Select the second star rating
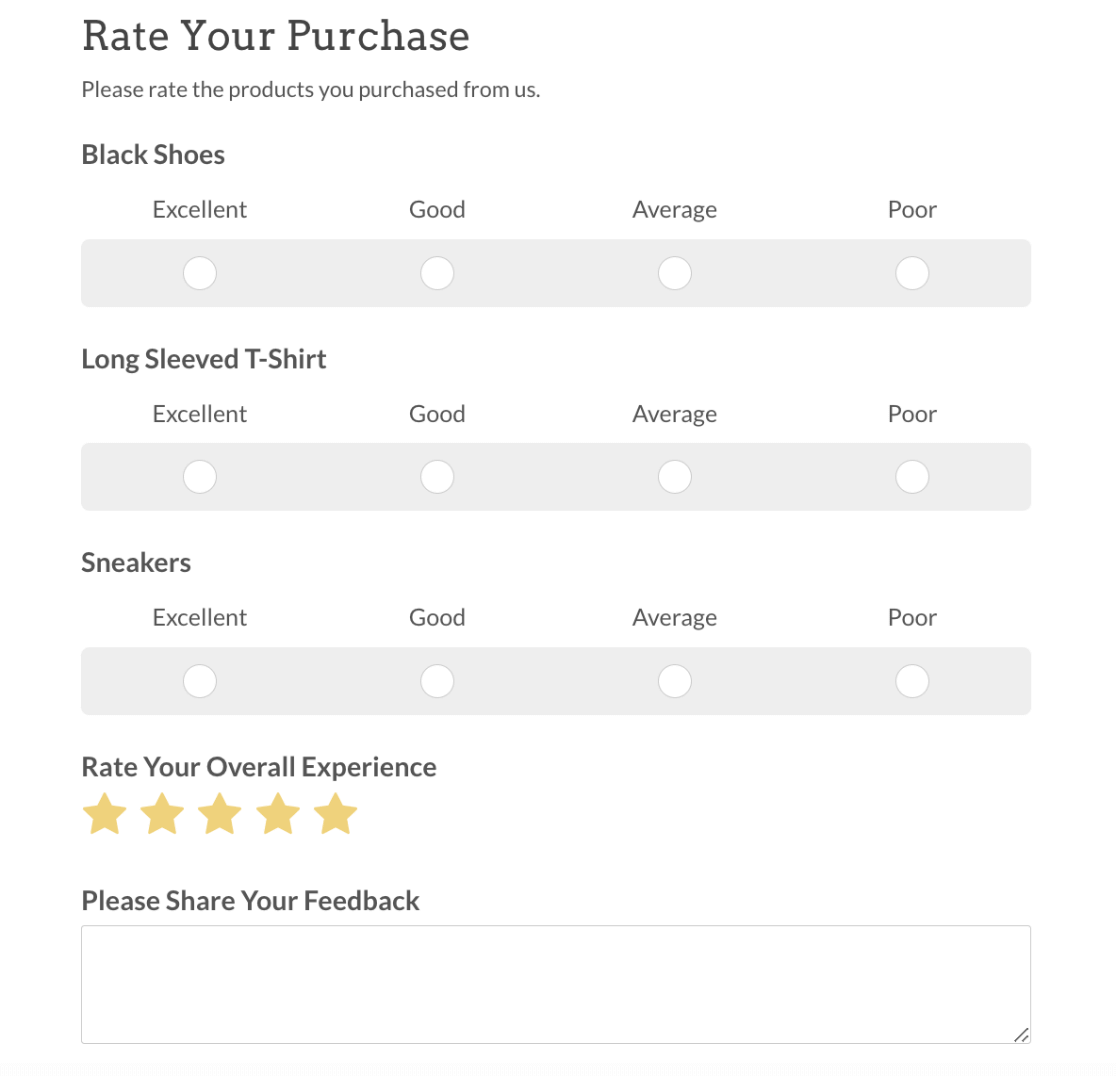This screenshot has width=1116, height=1076. [x=162, y=814]
